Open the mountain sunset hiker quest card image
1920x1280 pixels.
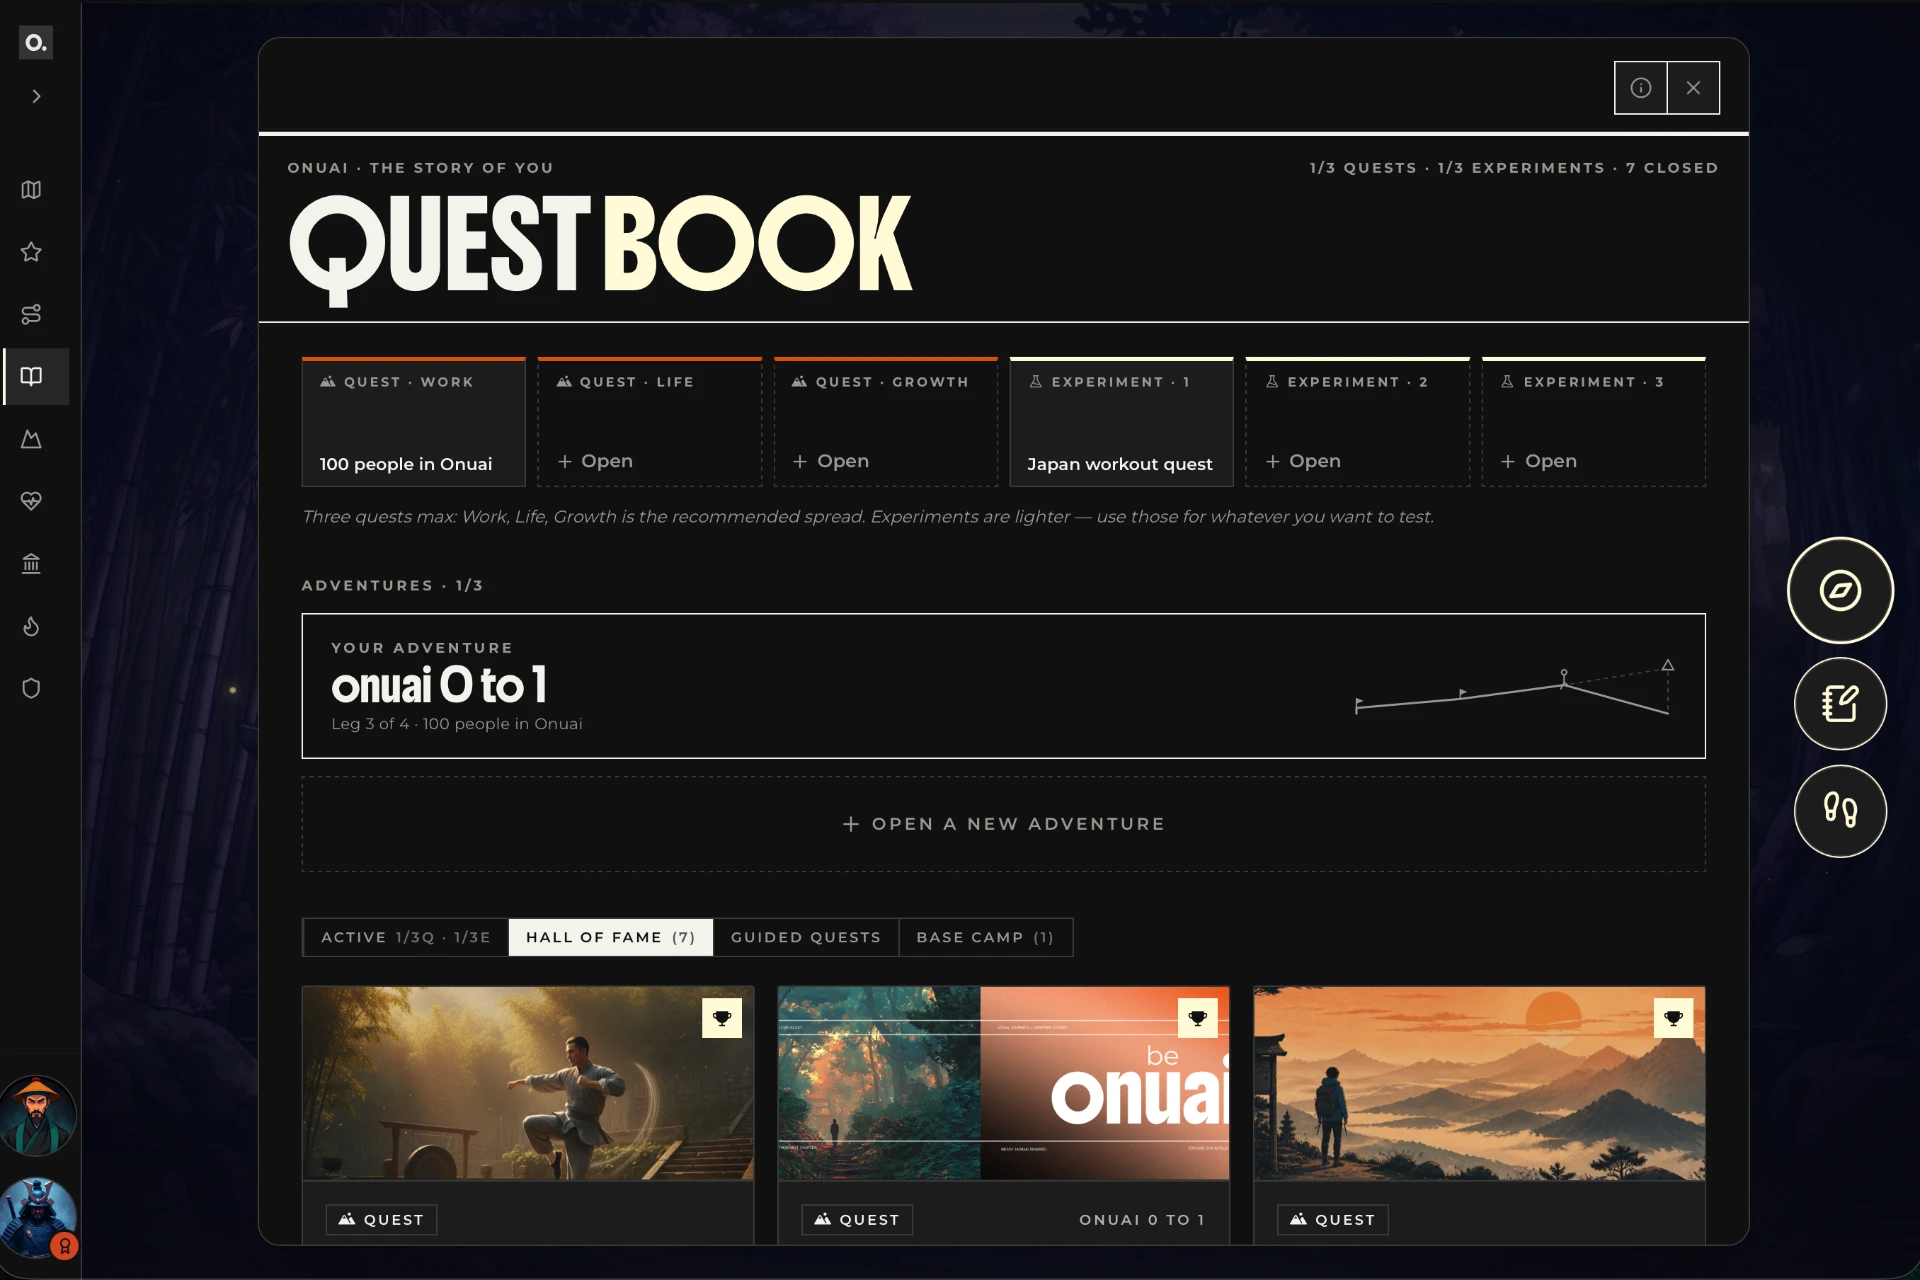(x=1479, y=1083)
